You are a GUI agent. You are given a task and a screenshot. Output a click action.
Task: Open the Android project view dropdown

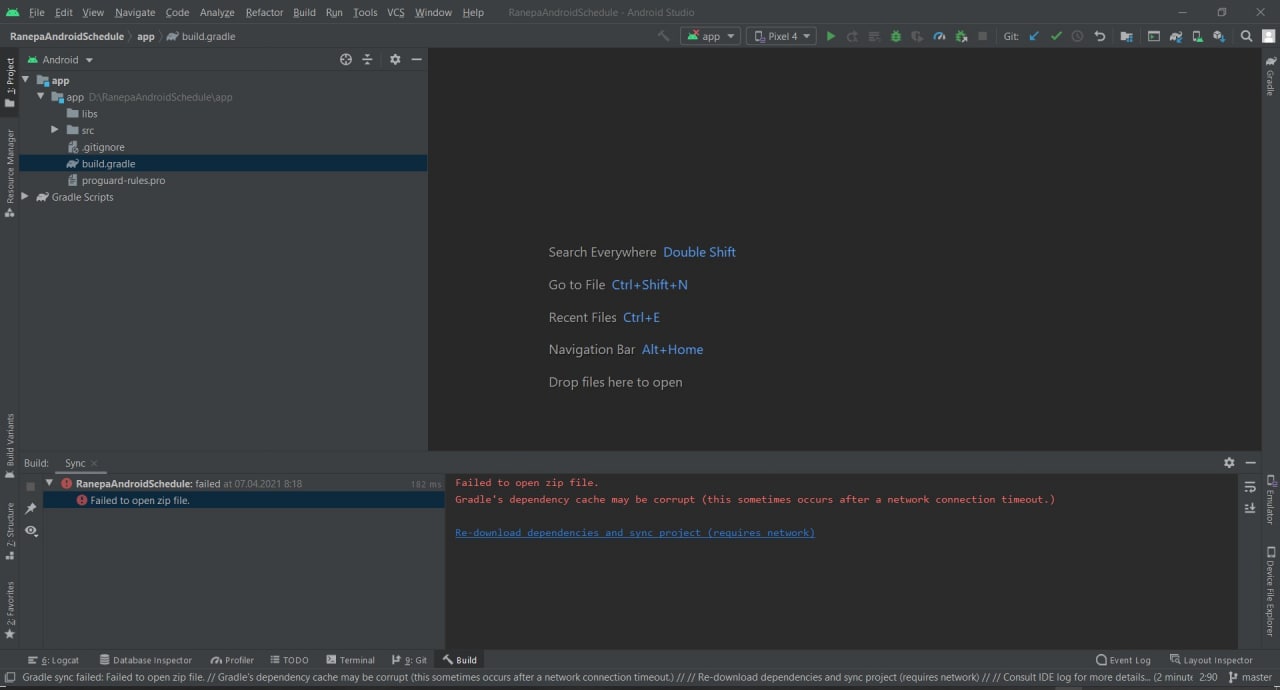[x=60, y=60]
